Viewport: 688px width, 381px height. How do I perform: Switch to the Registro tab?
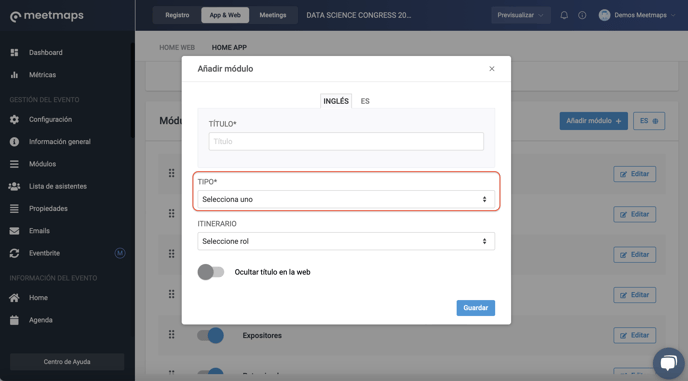pyautogui.click(x=177, y=15)
